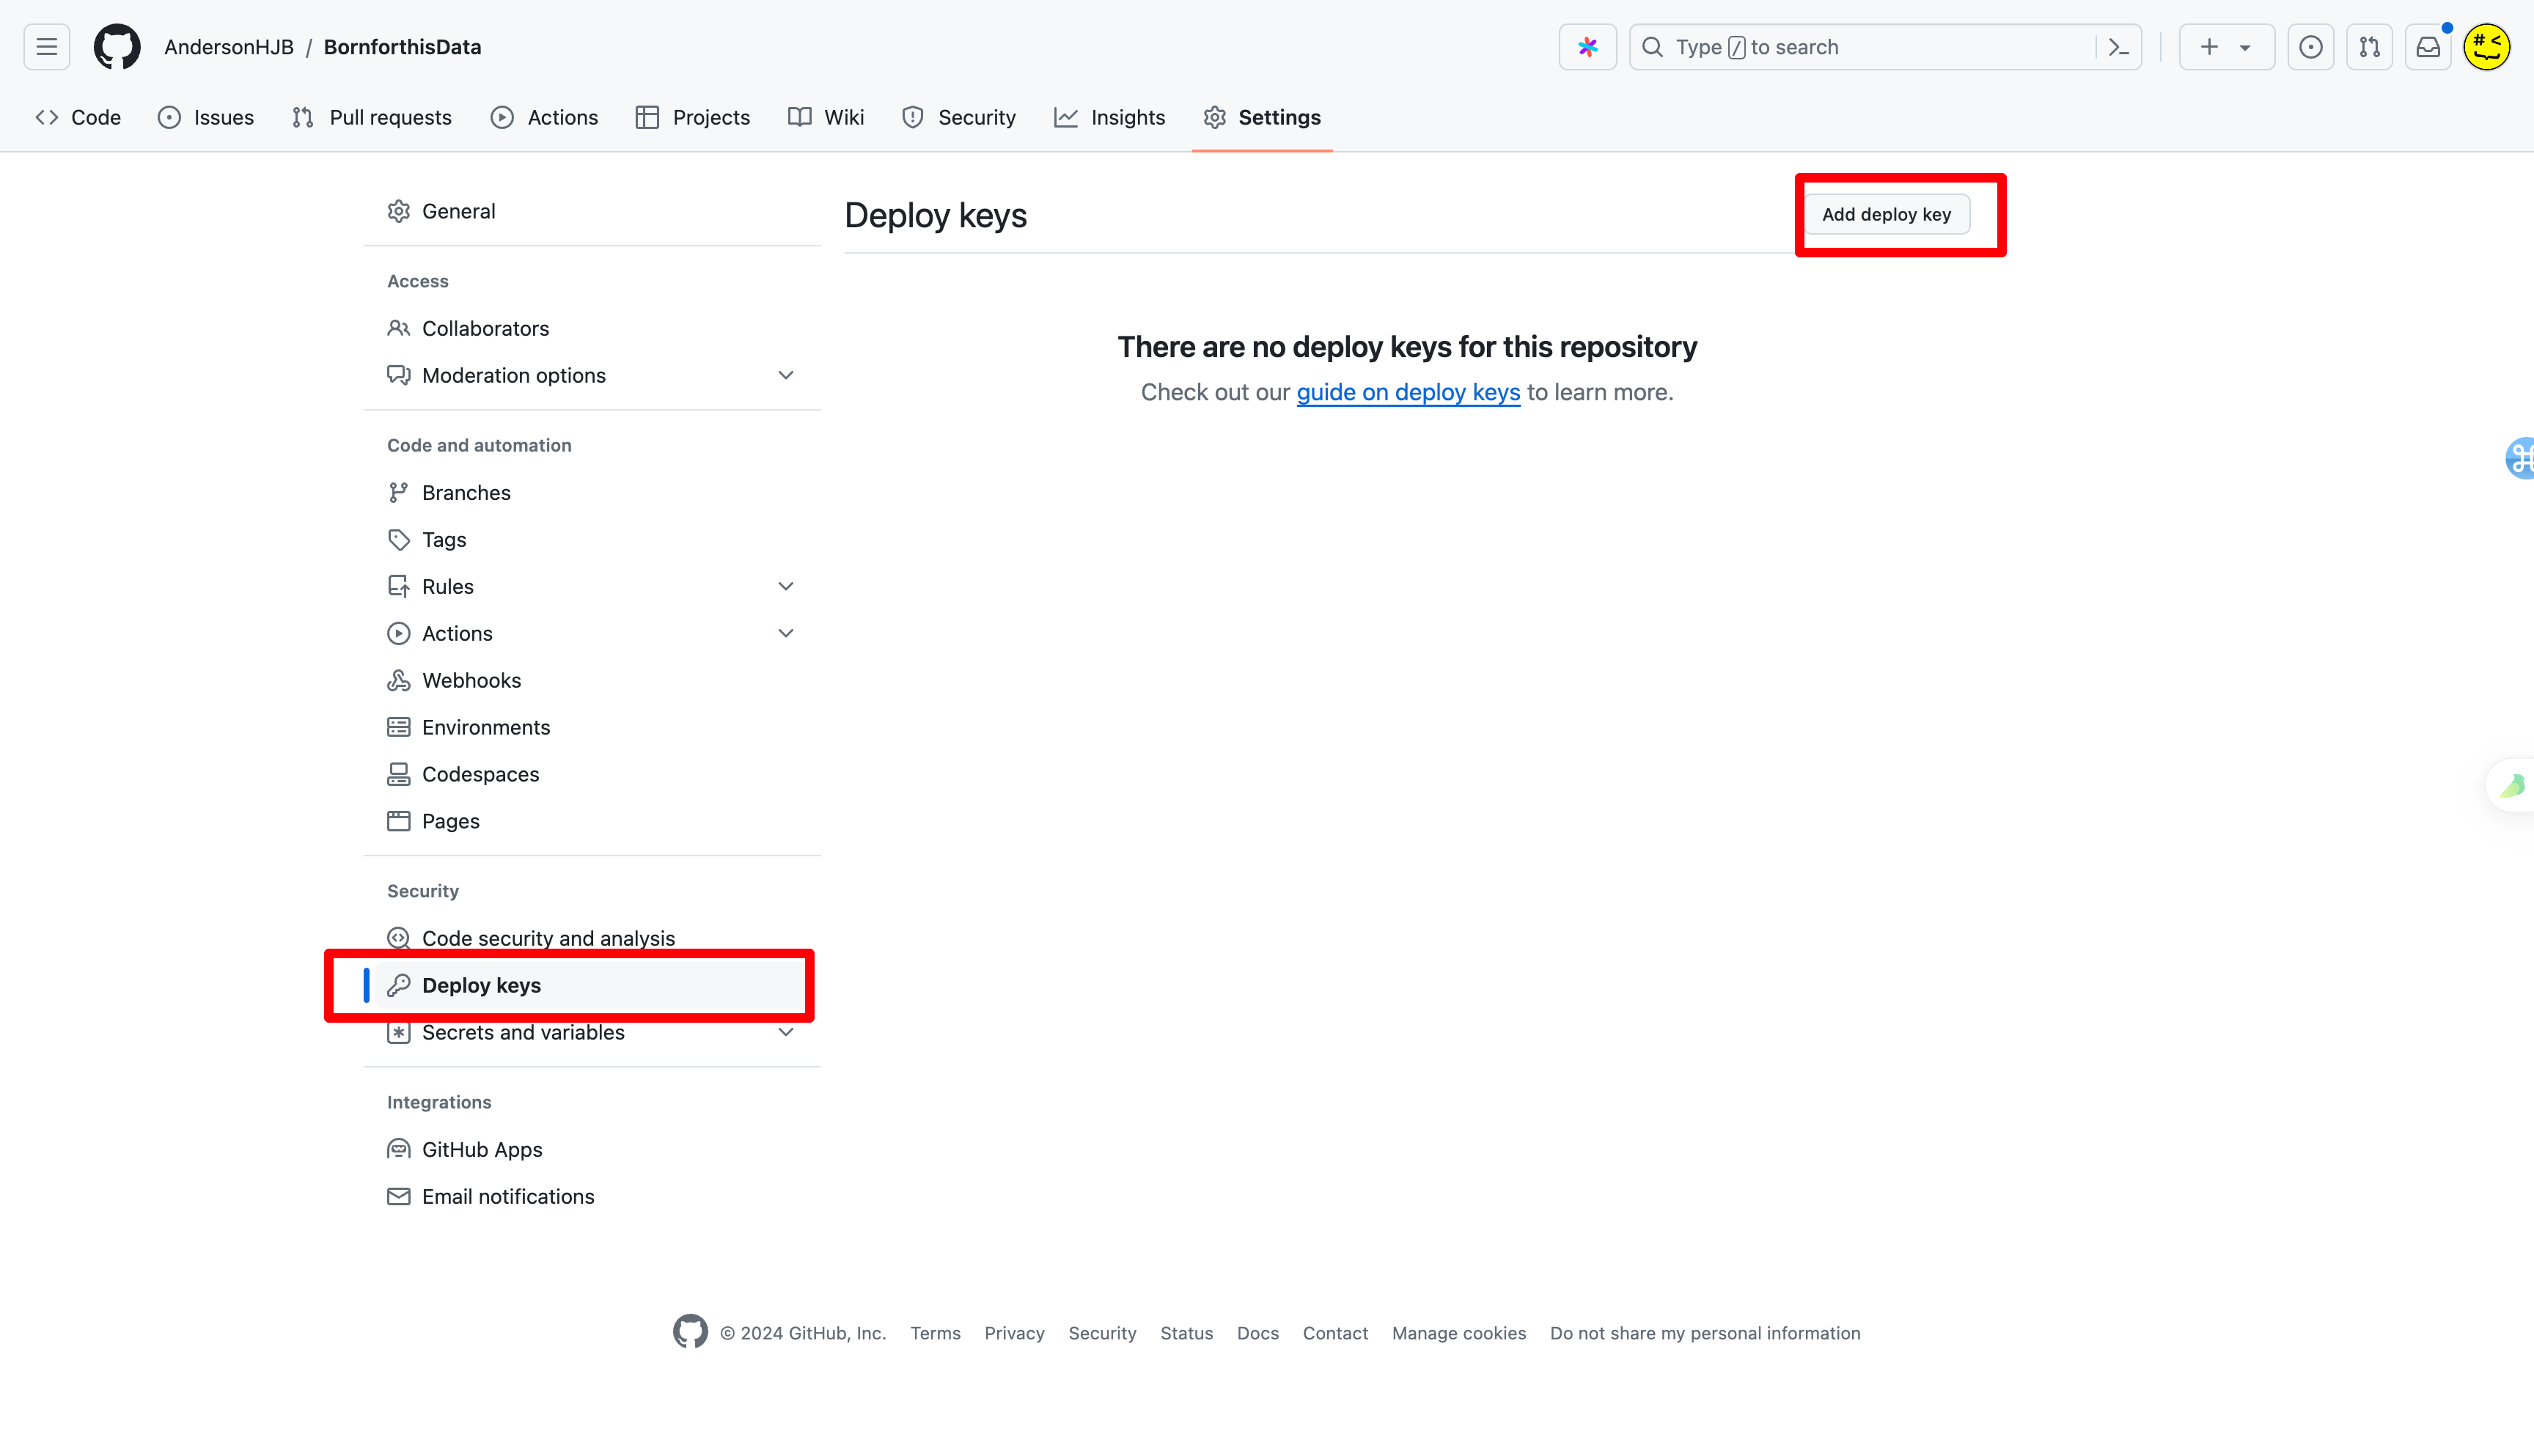Click Do not share my personal information
Image resolution: width=2534 pixels, height=1456 pixels.
[1705, 1333]
